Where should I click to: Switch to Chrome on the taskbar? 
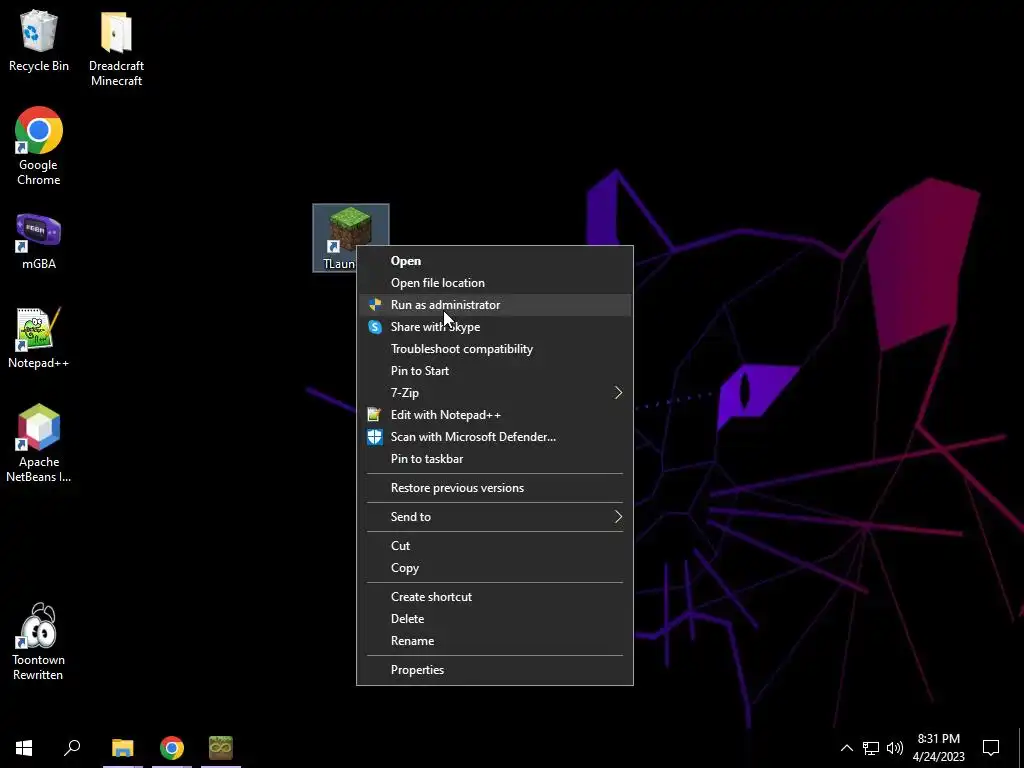tap(172, 748)
